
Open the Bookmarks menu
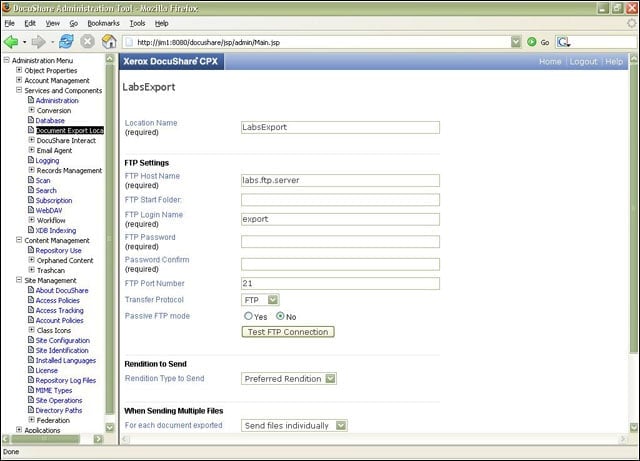point(104,23)
